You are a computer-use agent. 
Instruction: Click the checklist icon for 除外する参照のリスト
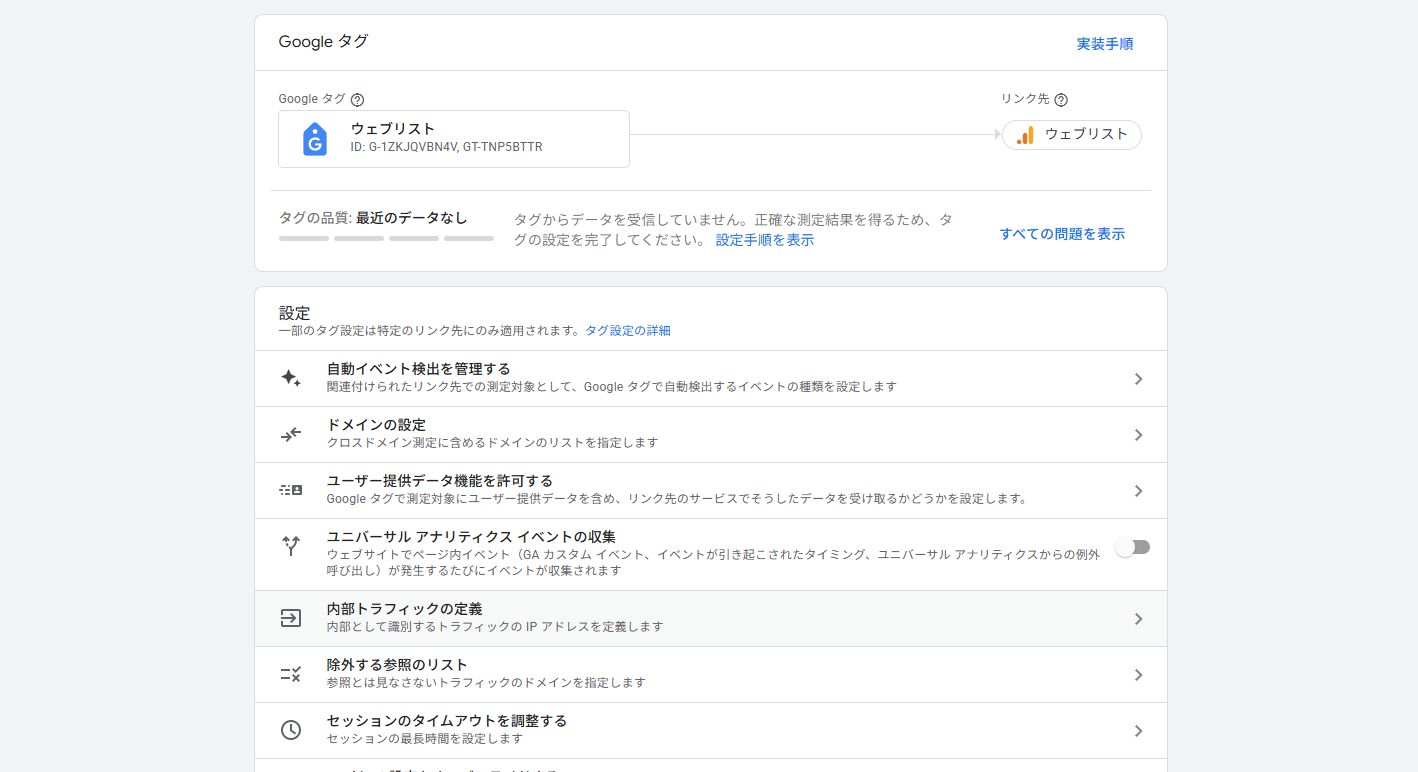(x=290, y=674)
